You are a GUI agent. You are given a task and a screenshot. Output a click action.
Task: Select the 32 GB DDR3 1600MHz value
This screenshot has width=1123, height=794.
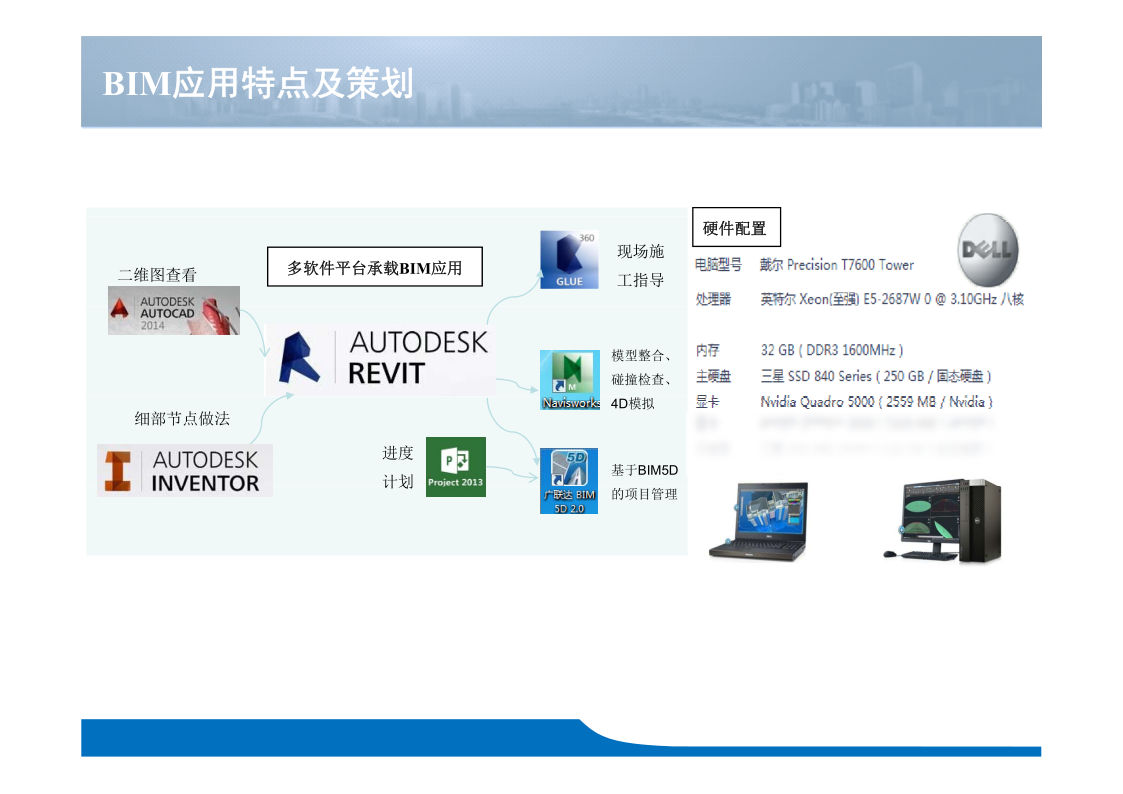click(832, 350)
